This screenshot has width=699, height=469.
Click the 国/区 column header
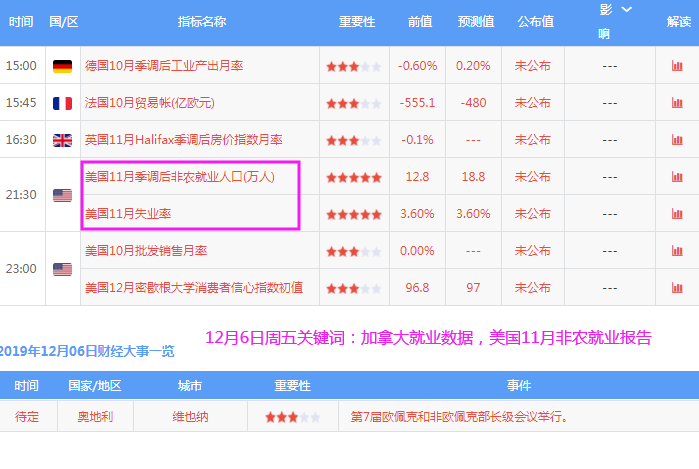(64, 21)
